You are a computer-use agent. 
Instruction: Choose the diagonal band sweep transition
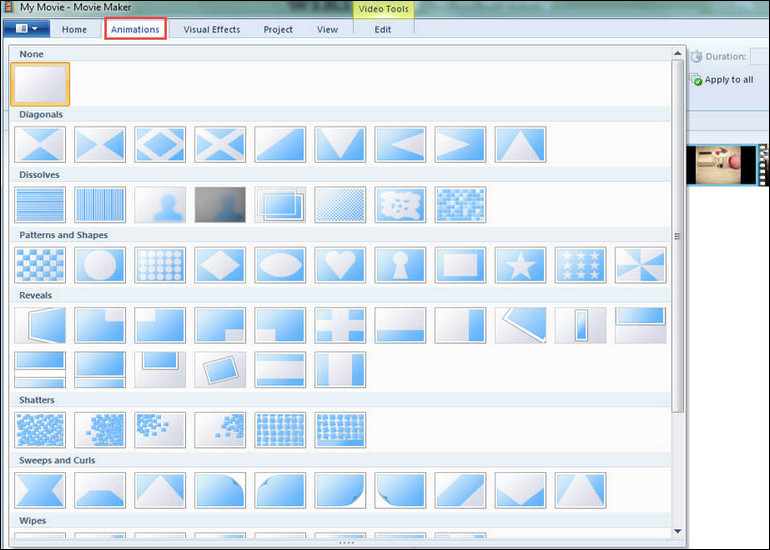click(460, 491)
